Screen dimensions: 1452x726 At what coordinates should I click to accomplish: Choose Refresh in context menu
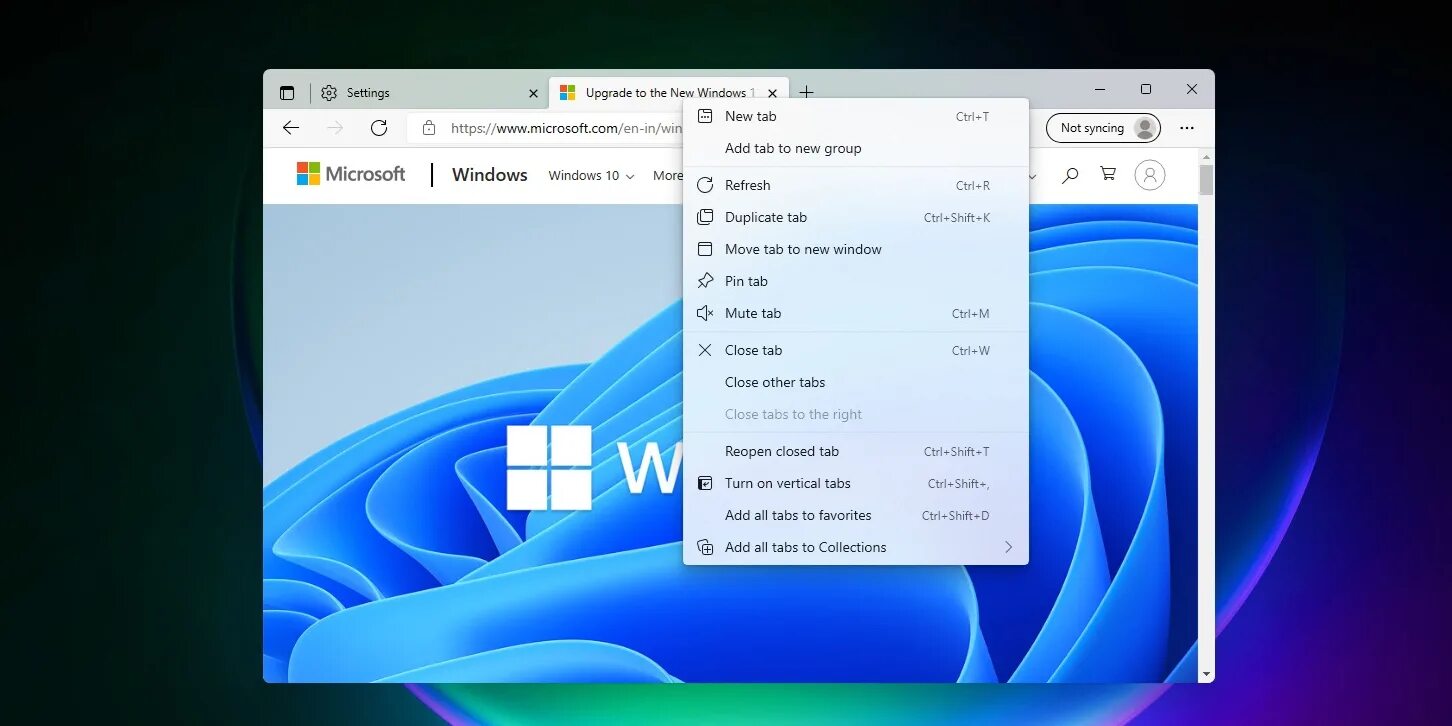pyautogui.click(x=856, y=186)
